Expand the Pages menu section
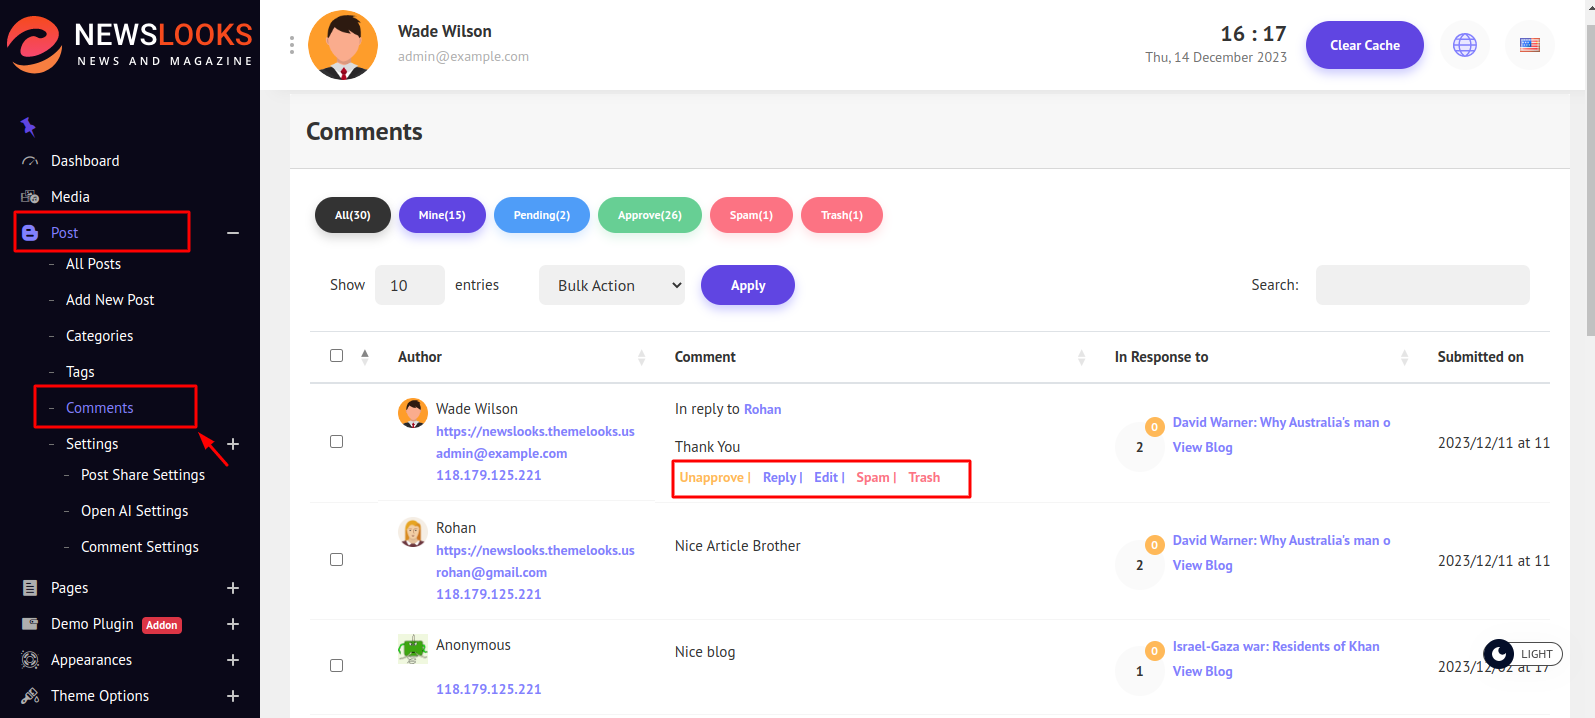The width and height of the screenshot is (1595, 718). tap(233, 588)
